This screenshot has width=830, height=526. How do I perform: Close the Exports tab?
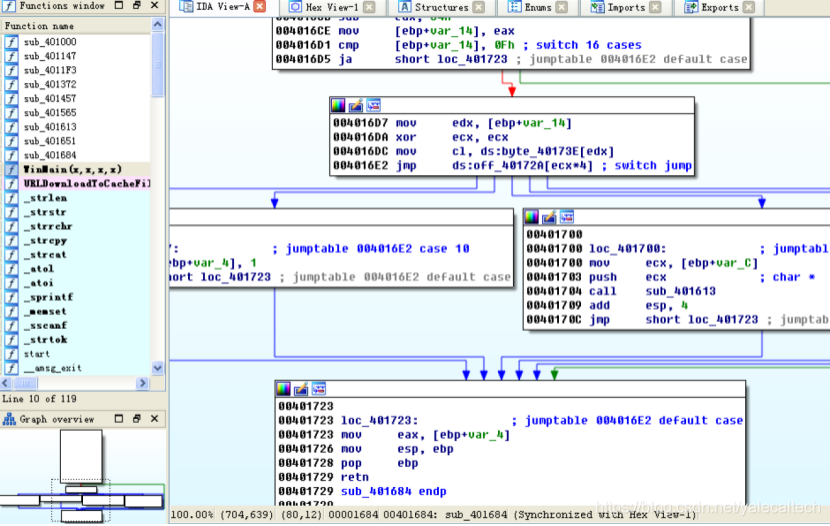point(748,7)
